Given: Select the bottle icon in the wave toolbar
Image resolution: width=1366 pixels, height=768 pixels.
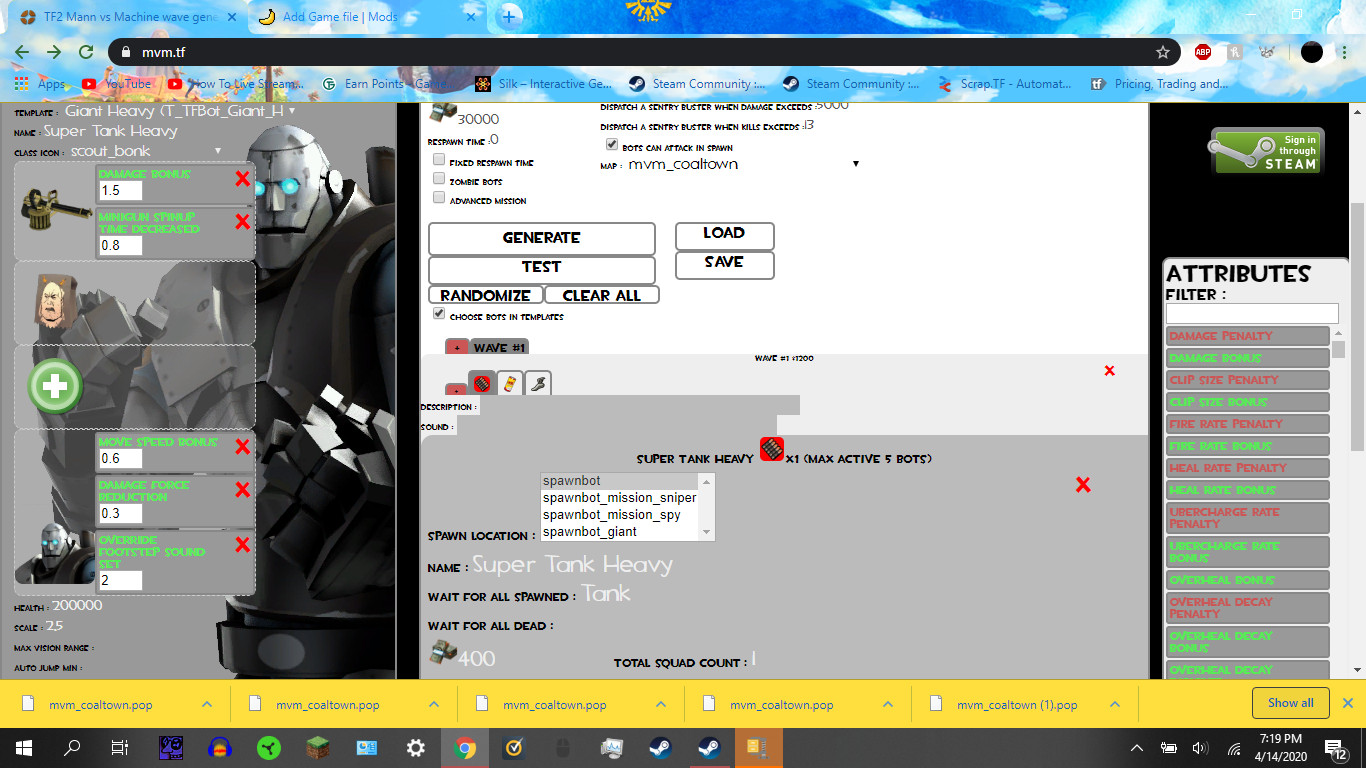Looking at the screenshot, I should 510,383.
